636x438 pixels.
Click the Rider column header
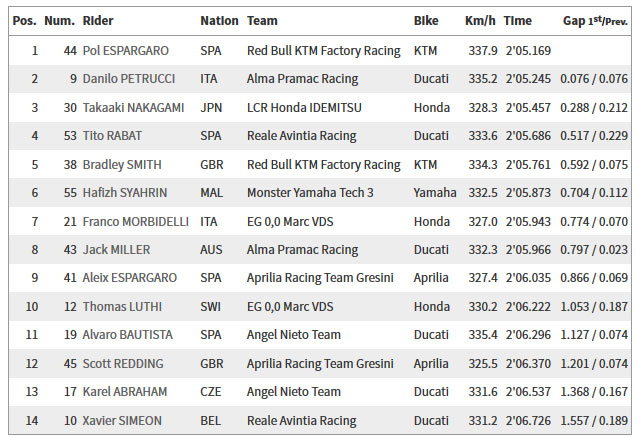[98, 21]
